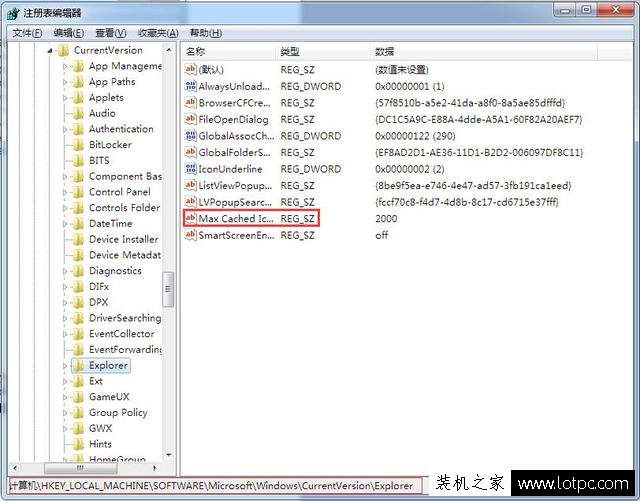Select the data value 0x00000002 (2)
The image size is (640, 501).
(x=410, y=169)
